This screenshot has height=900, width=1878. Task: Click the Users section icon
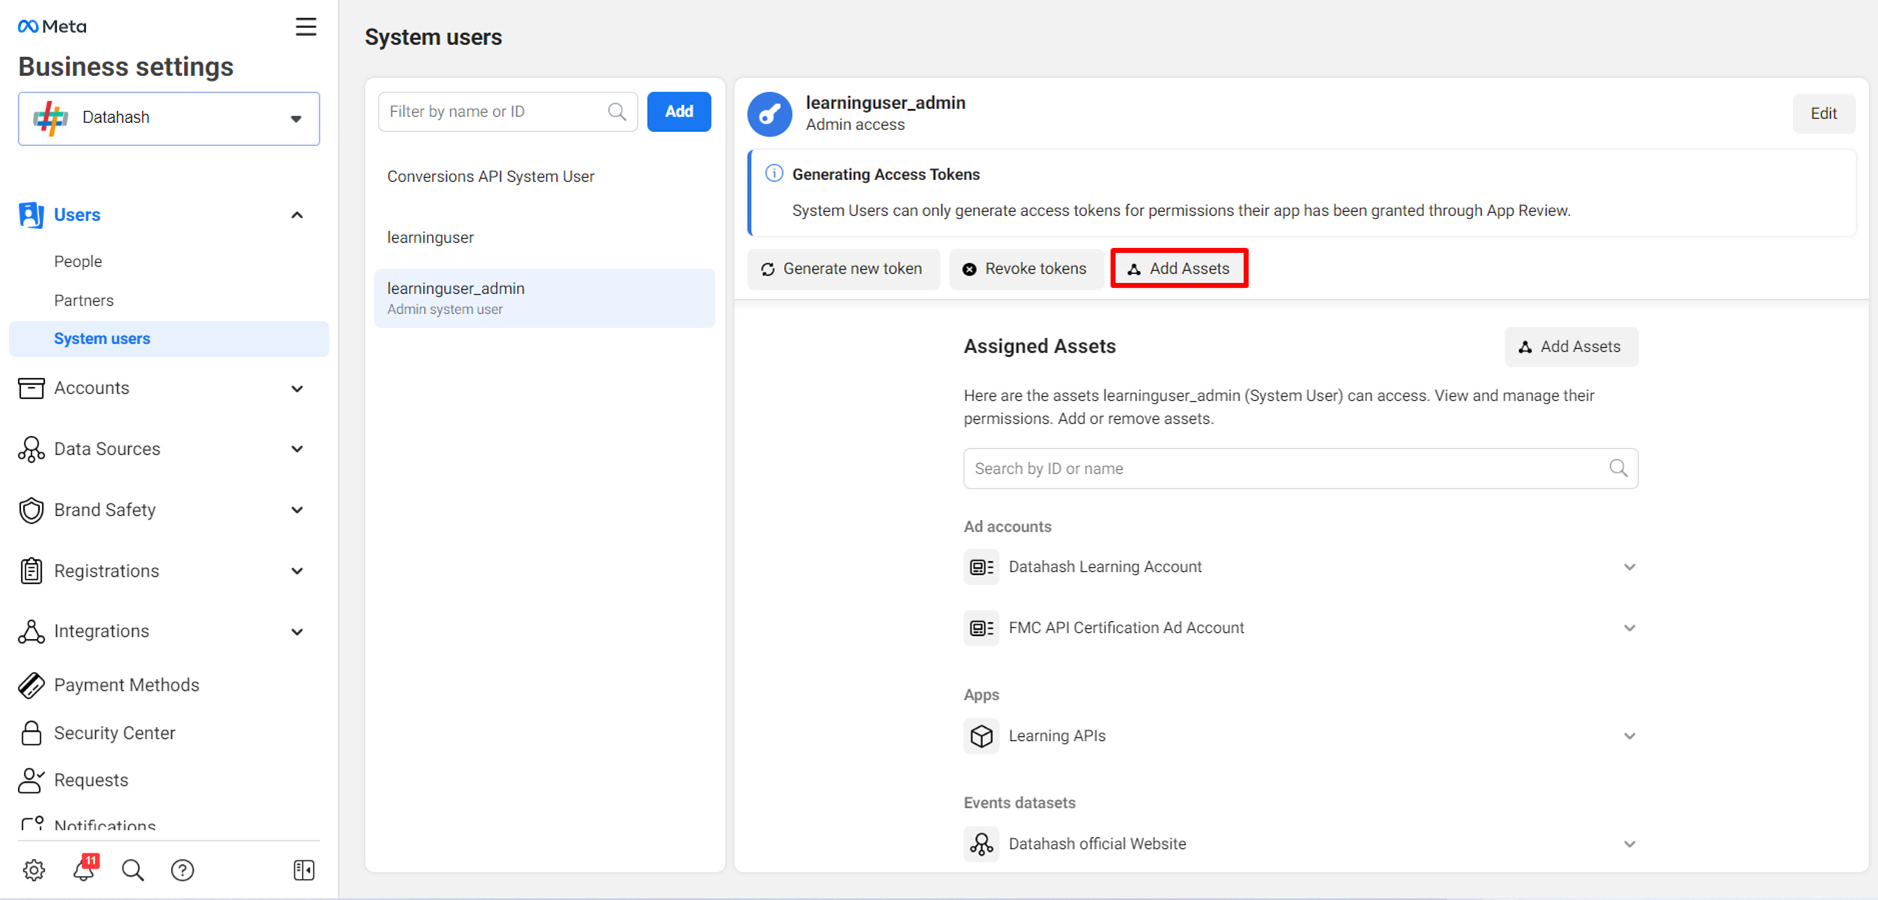click(31, 215)
